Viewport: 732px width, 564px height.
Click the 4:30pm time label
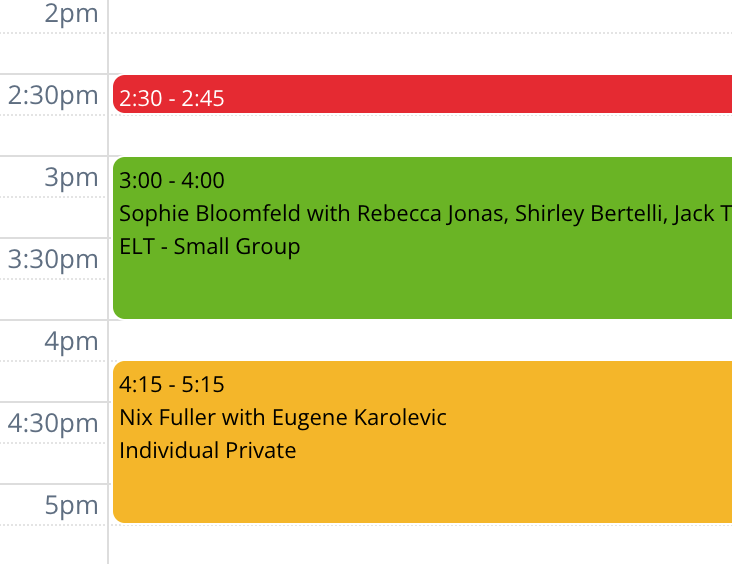[x=53, y=424]
